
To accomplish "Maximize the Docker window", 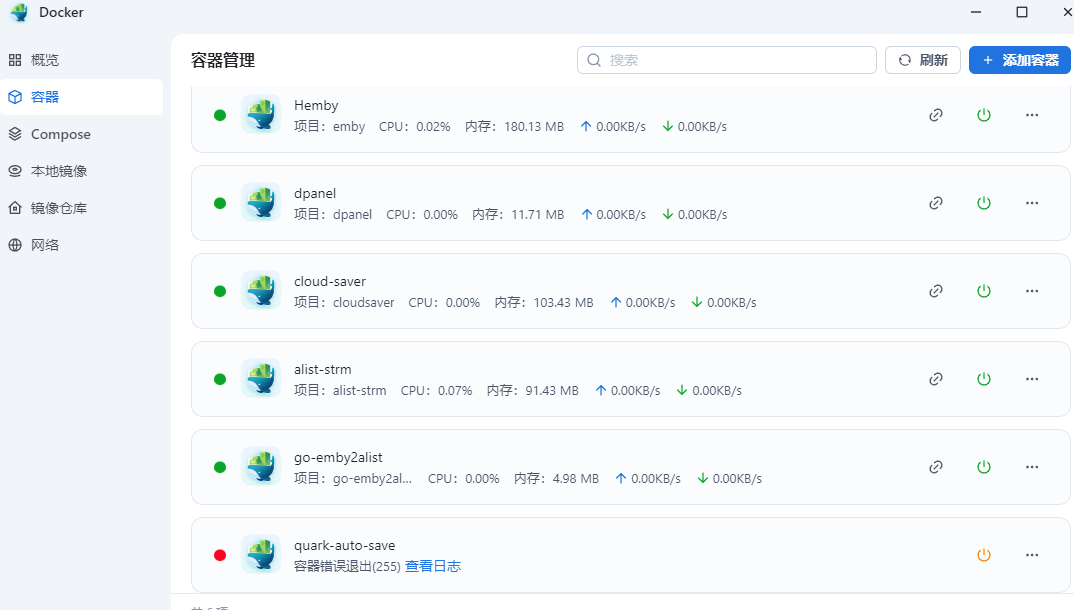I will tap(1022, 12).
